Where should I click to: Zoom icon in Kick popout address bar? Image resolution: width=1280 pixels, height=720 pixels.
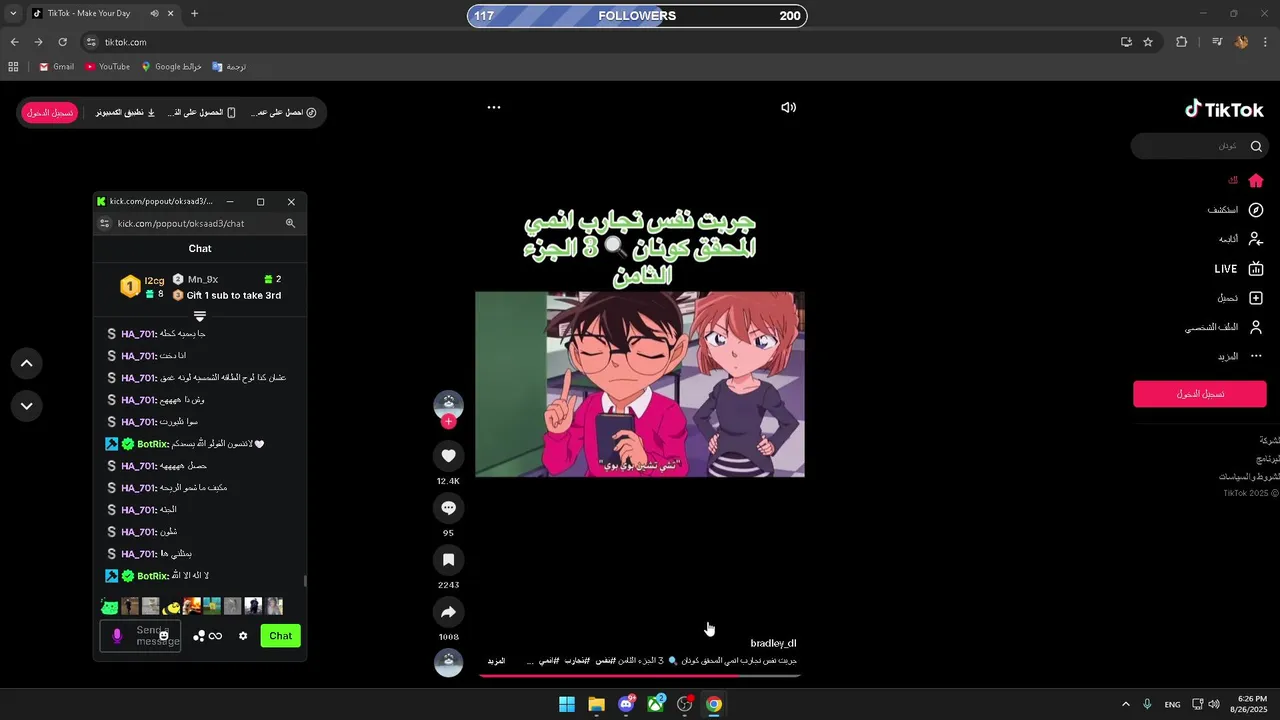(x=290, y=224)
